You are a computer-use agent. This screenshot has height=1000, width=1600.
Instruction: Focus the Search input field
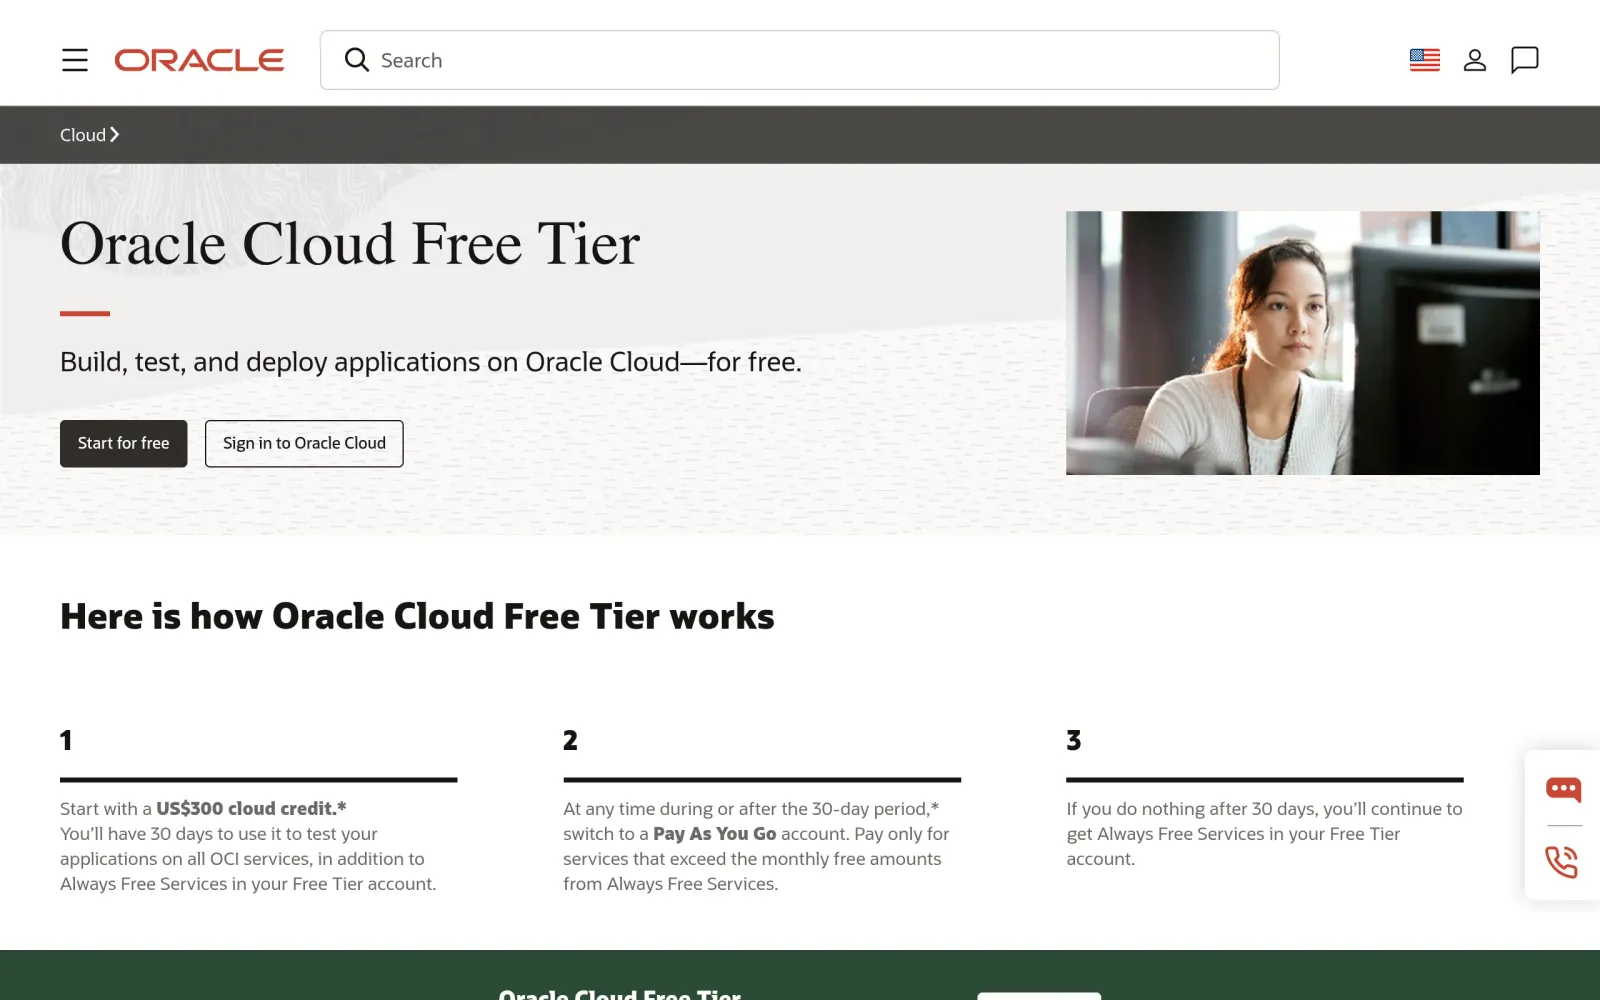coord(800,60)
